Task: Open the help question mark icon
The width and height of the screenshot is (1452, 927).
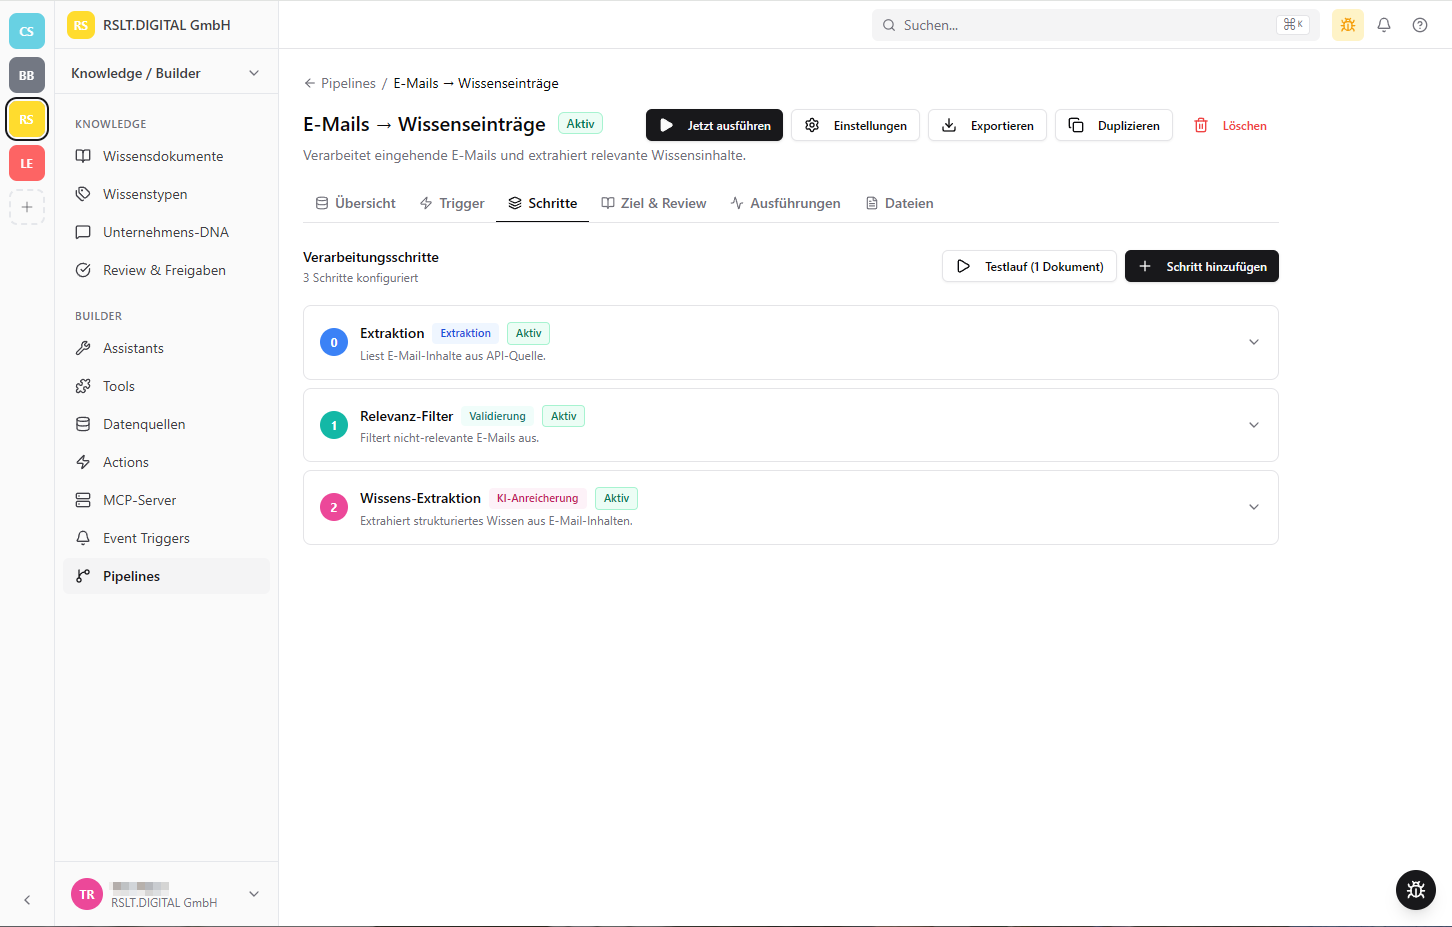Action: point(1420,25)
